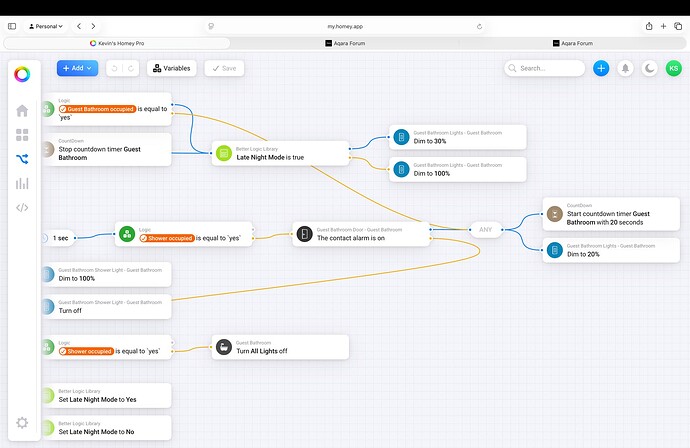Click the Search input field

click(546, 68)
